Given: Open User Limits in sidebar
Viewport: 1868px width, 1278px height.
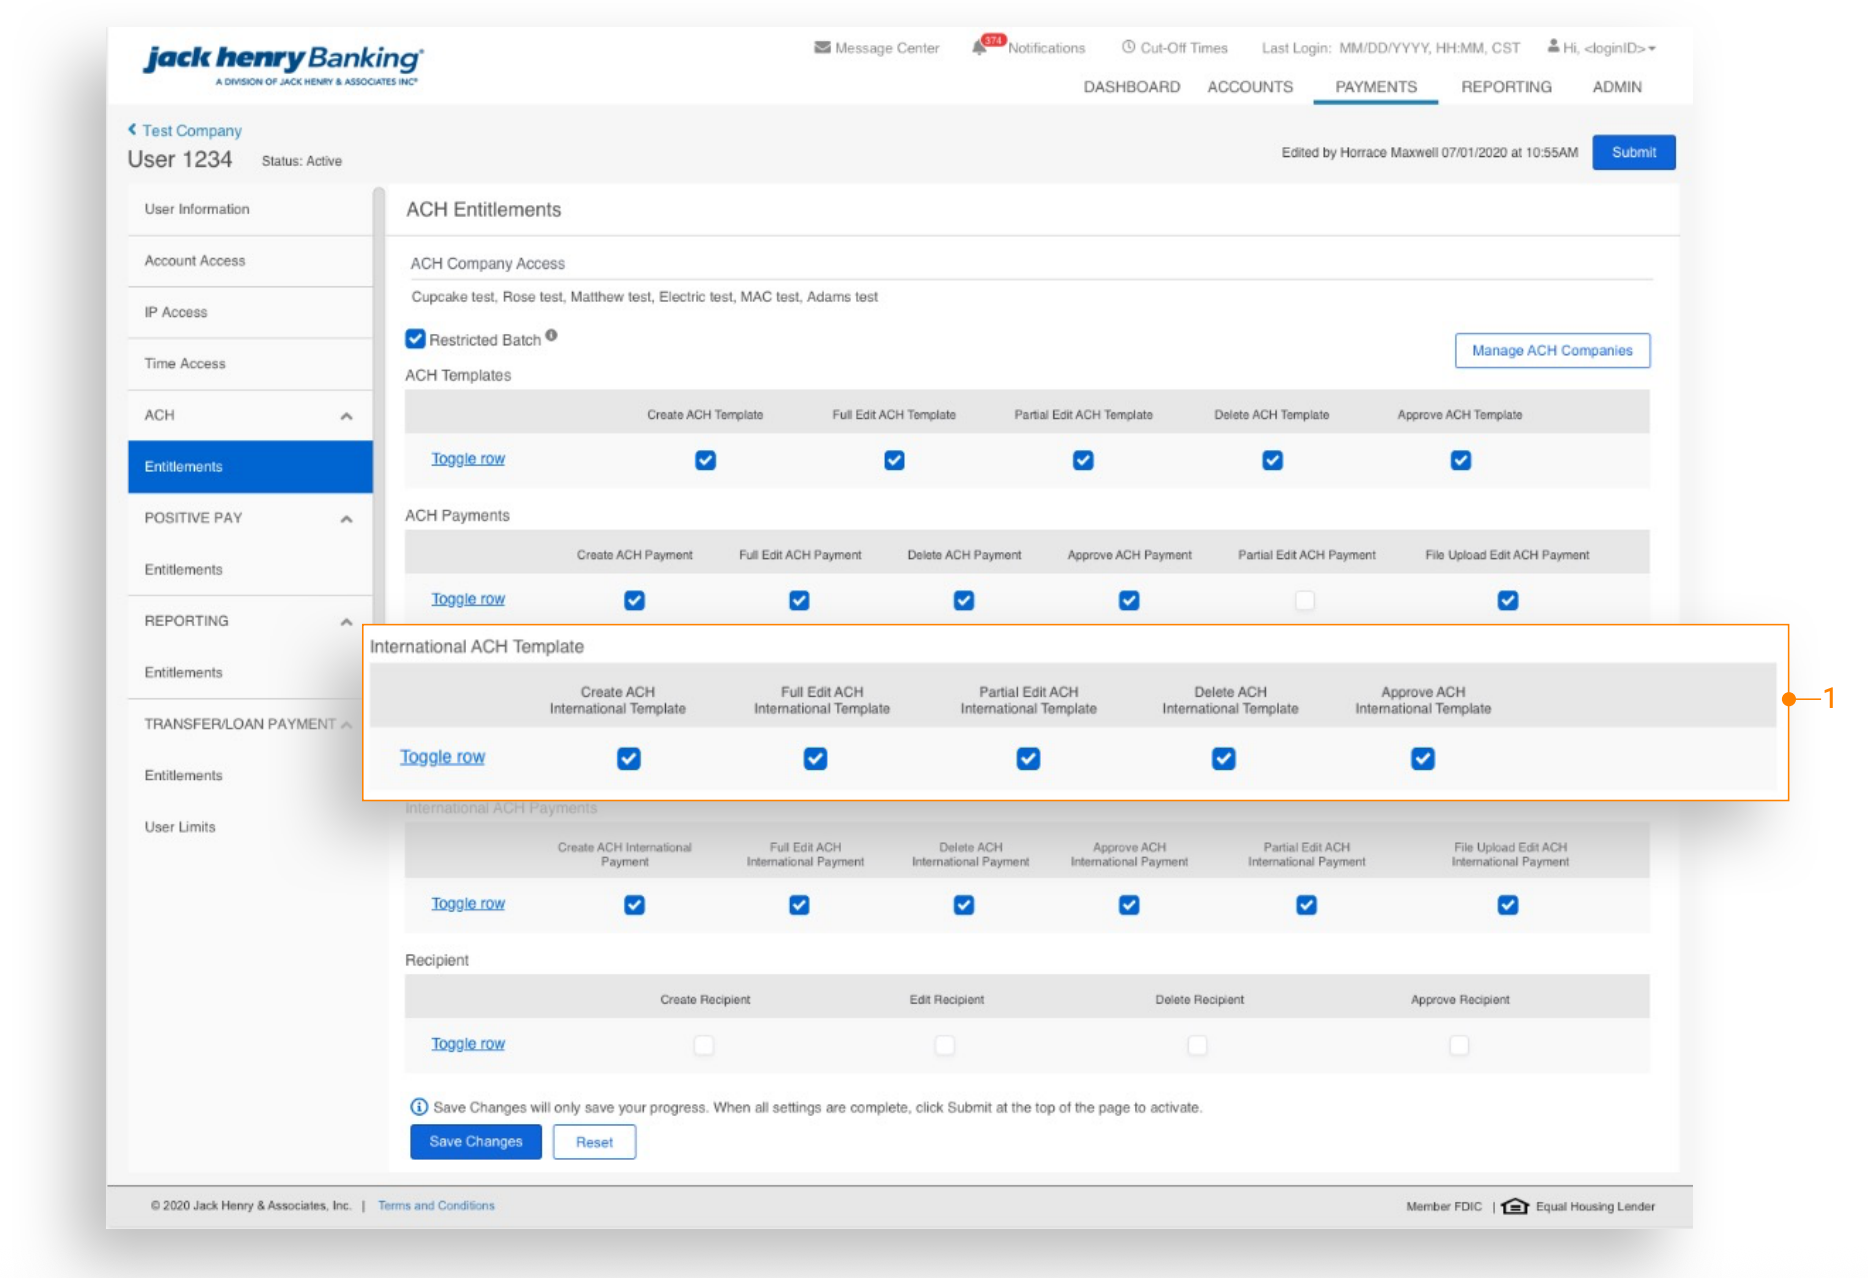Looking at the screenshot, I should pos(250,827).
